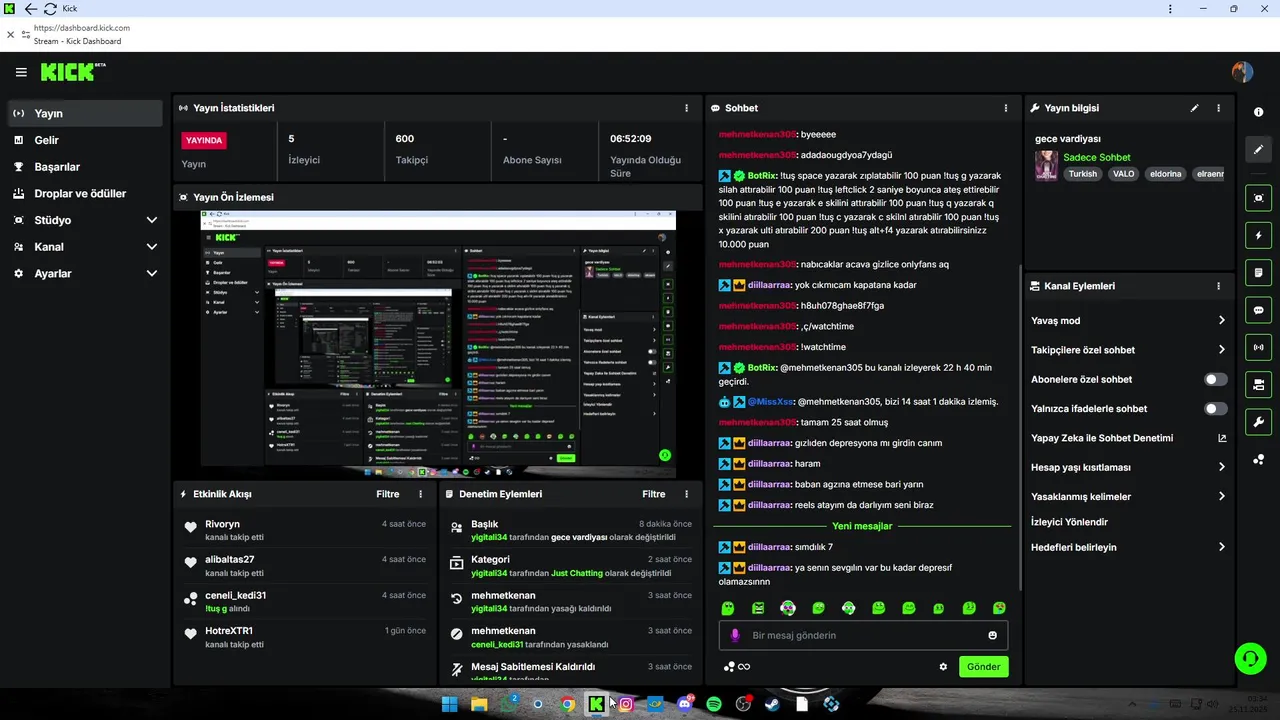1280x720 pixels.
Task: Select Gelir in the left sidebar
Action: pyautogui.click(x=85, y=140)
